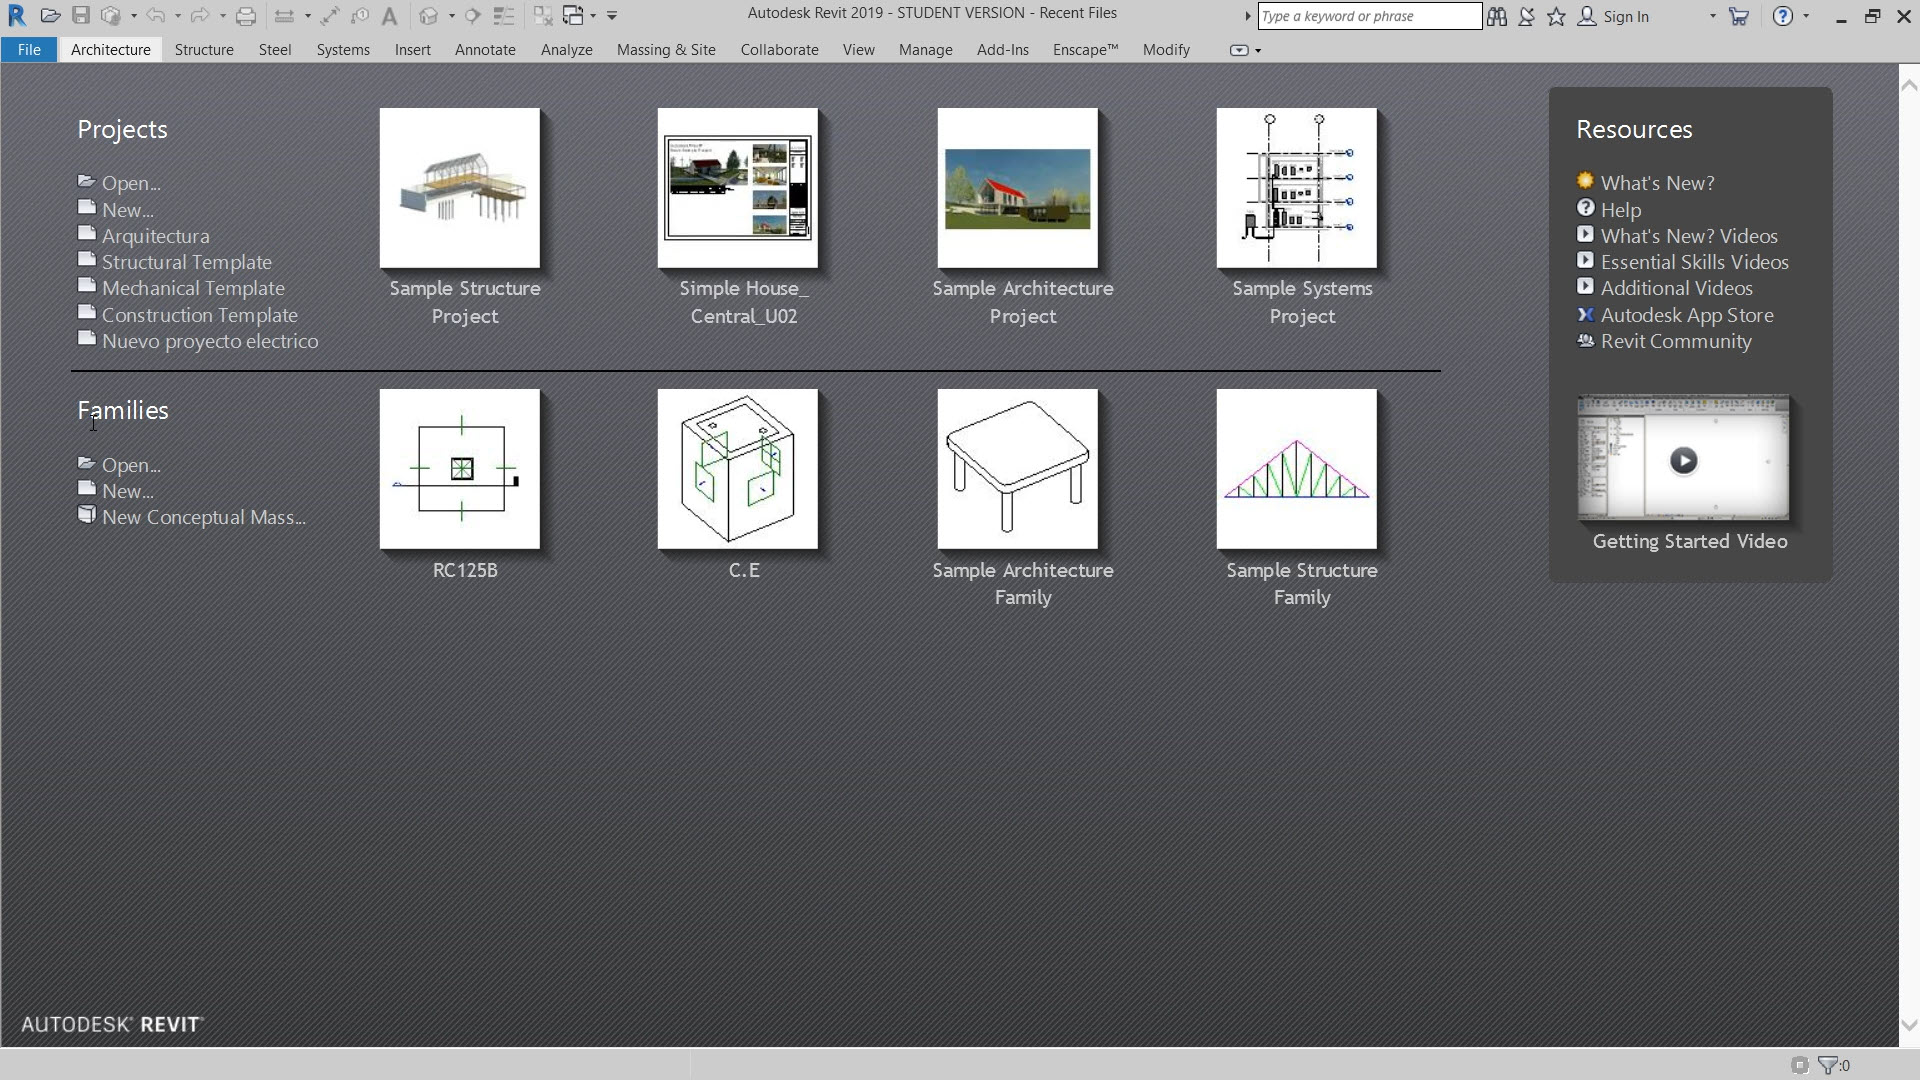Click the filter icon in status bar

1828,1065
